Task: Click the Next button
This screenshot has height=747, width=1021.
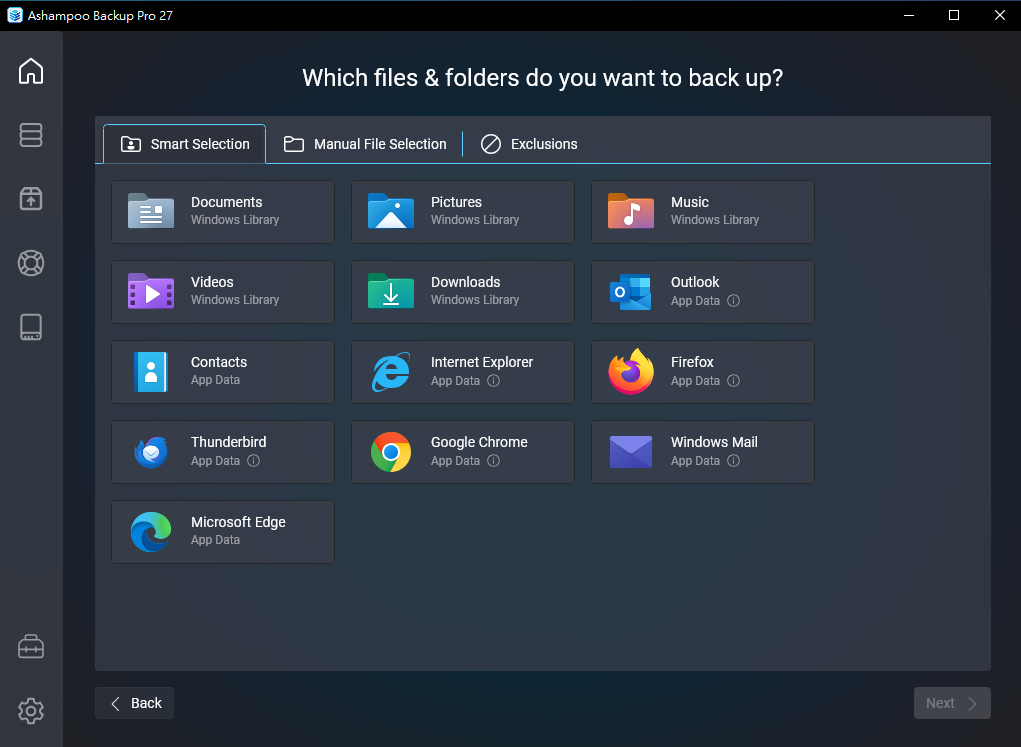Action: point(951,703)
